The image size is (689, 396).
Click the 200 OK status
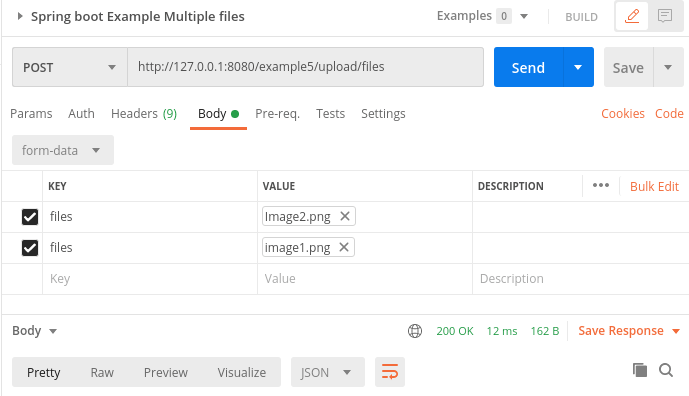[455, 331]
